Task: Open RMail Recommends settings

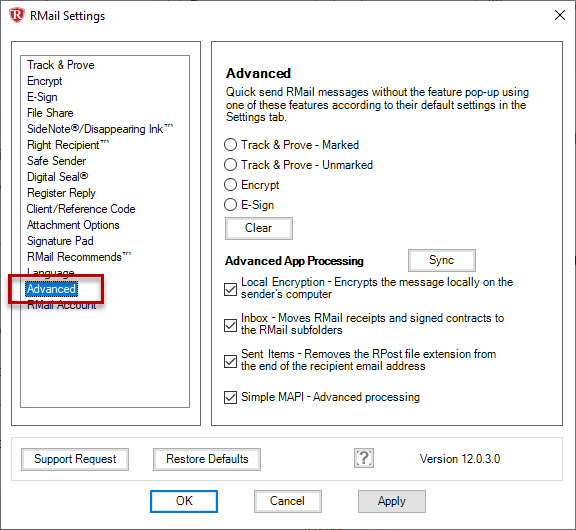Action: [79, 257]
